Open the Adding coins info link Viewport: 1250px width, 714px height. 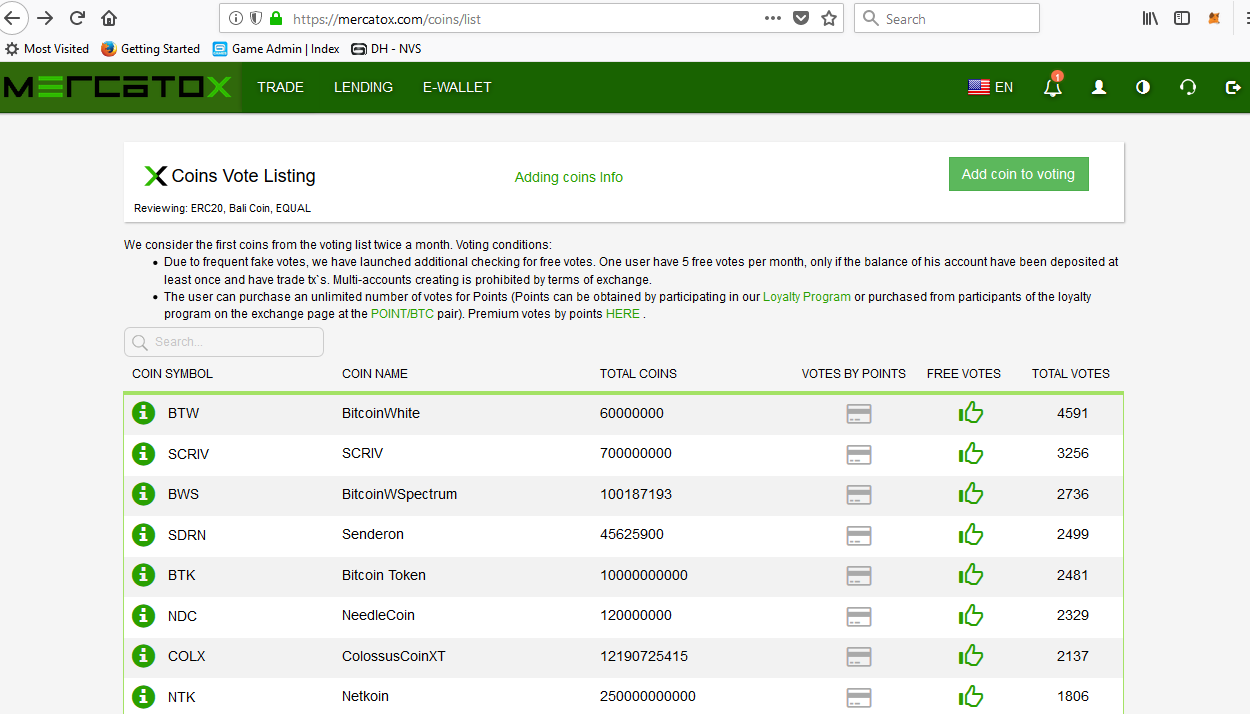pos(568,177)
